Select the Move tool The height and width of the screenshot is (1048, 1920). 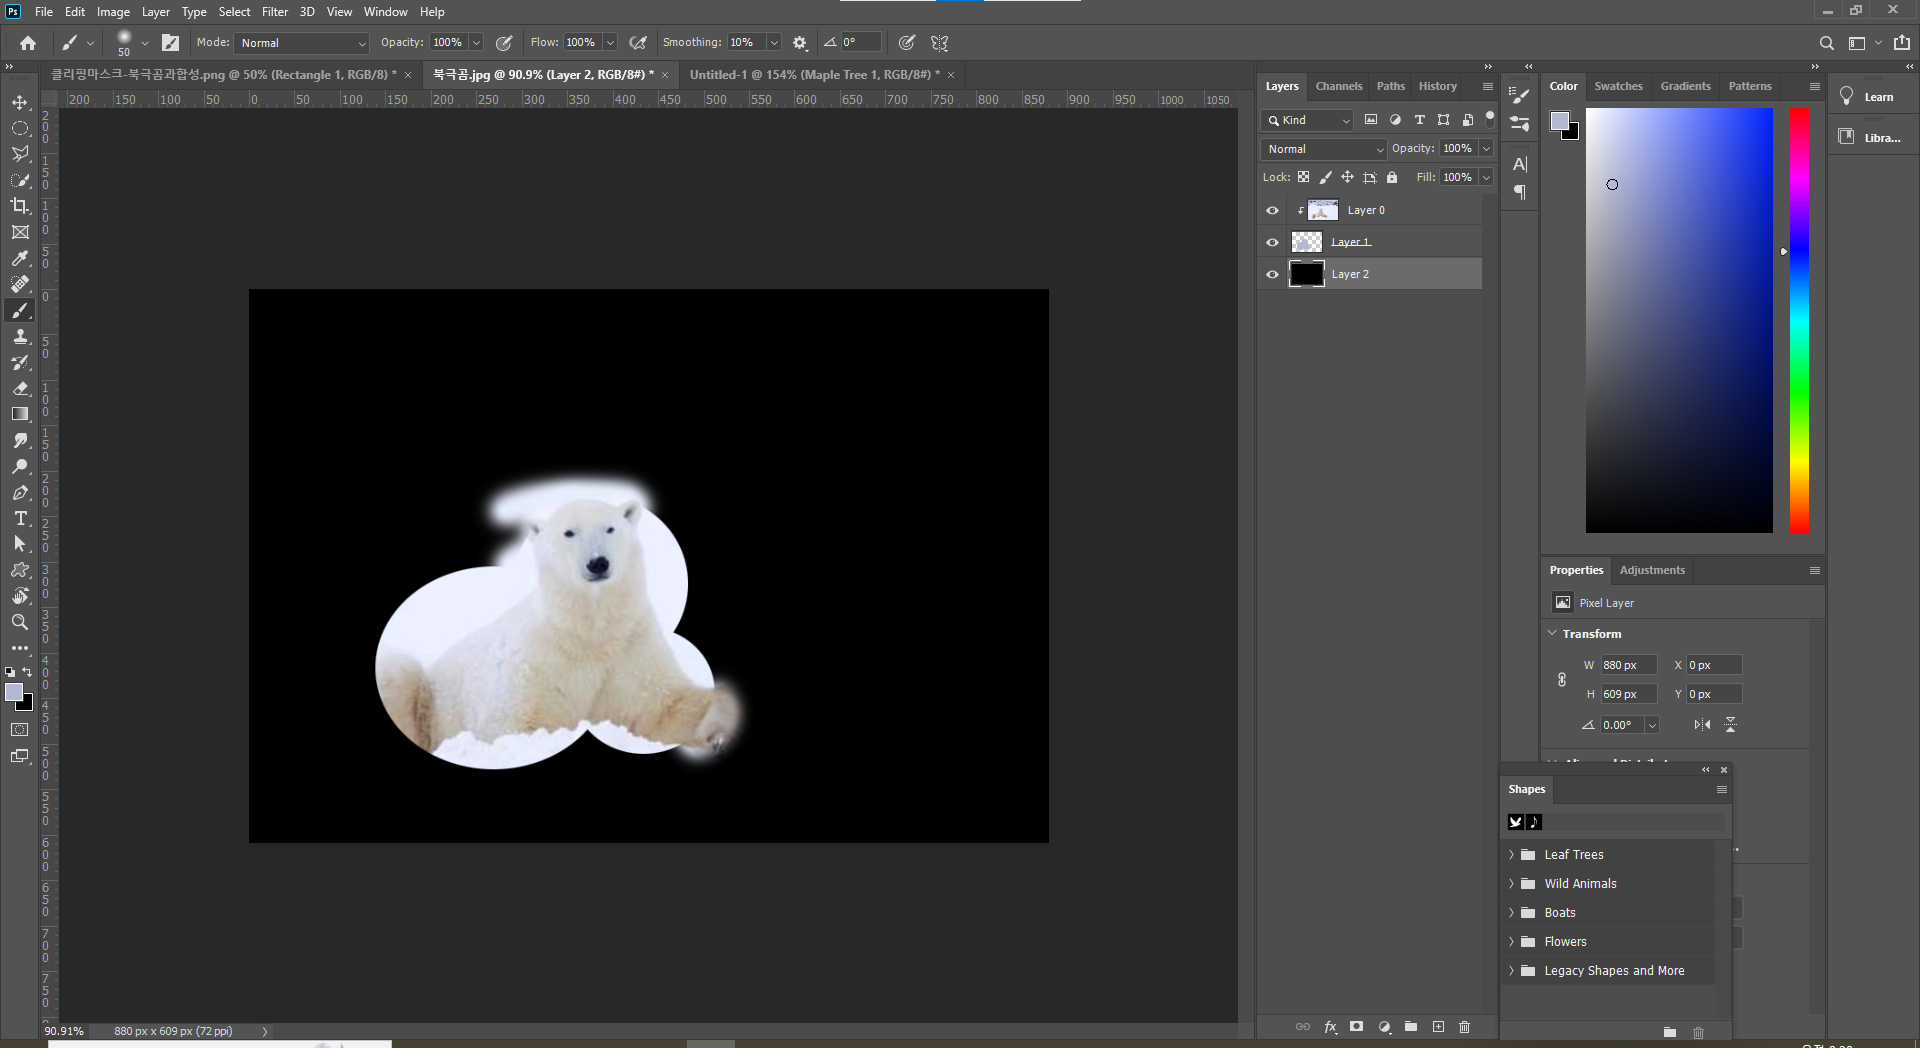point(20,102)
